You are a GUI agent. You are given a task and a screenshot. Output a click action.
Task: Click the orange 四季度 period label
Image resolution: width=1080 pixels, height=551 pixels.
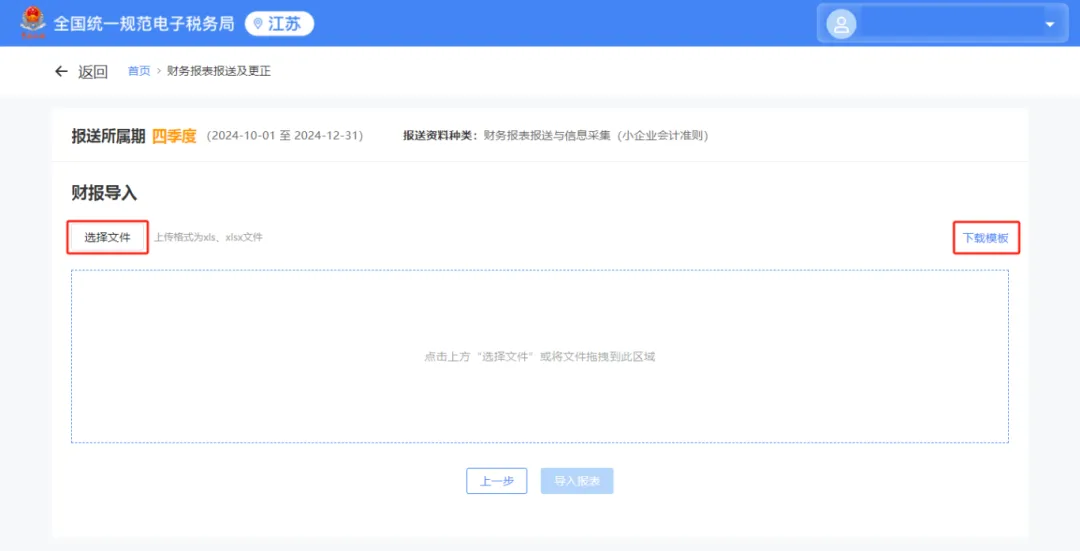click(174, 136)
